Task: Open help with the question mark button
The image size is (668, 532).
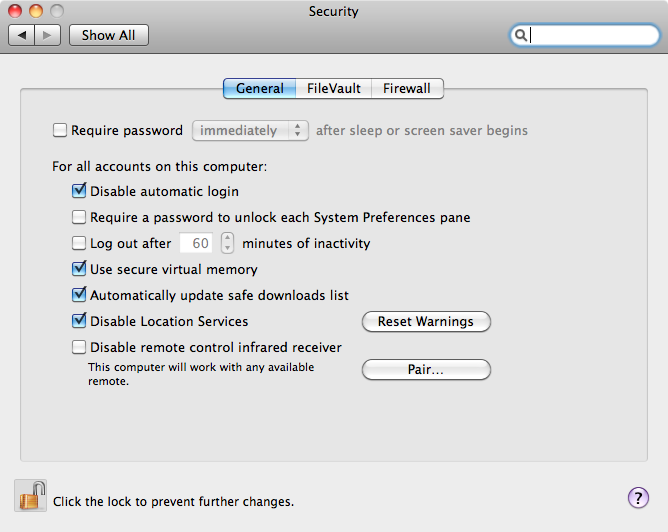Action: point(638,498)
